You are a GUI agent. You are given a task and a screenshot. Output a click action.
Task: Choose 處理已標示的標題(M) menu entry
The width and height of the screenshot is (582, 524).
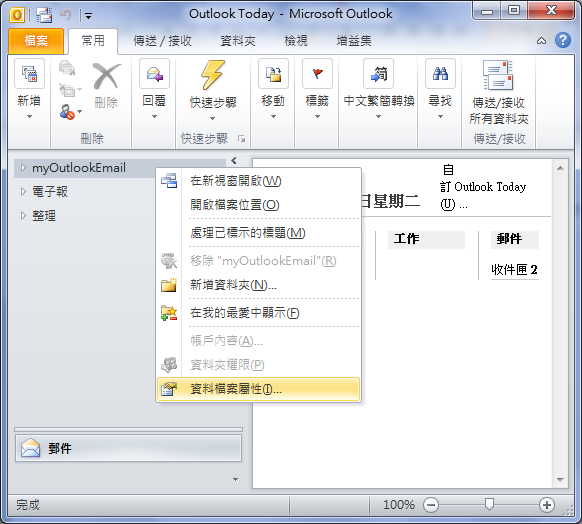[x=258, y=233]
